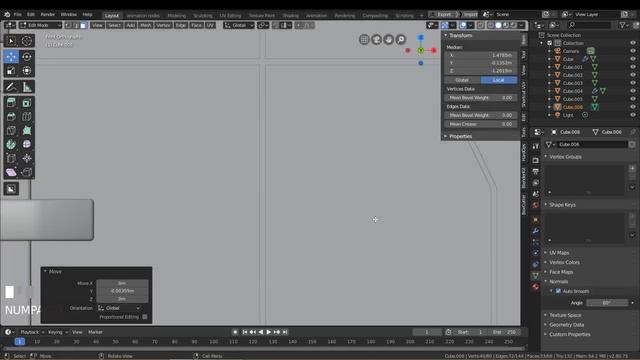Click the Auto Smooth Angle slider

click(607, 303)
